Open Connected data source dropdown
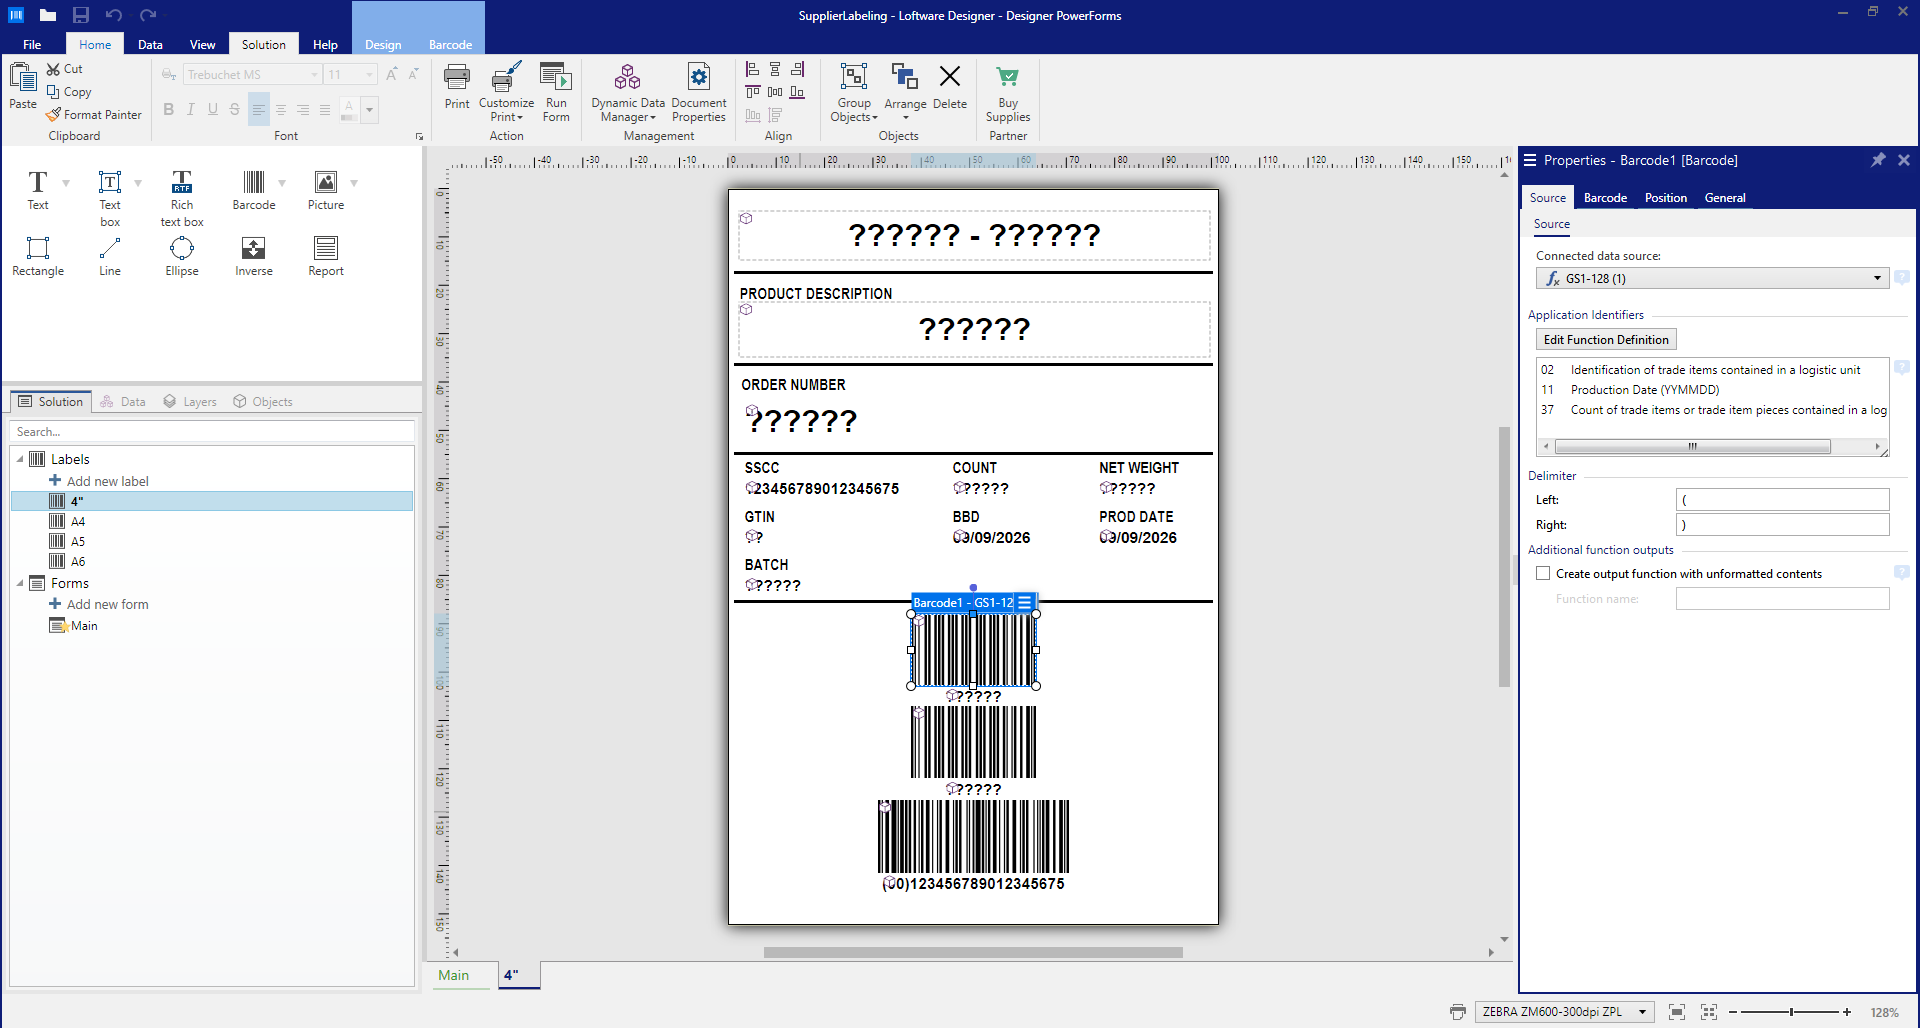The image size is (1920, 1028). point(1877,279)
